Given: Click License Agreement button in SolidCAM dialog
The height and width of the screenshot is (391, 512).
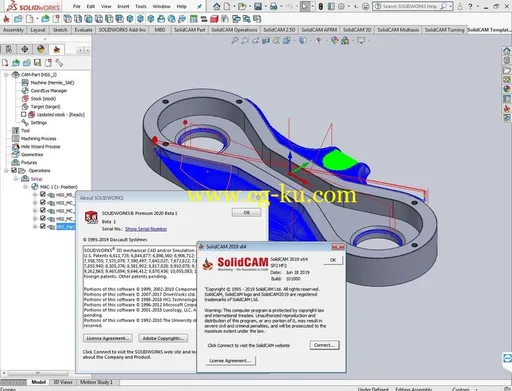Looking at the screenshot, I should [x=230, y=361].
